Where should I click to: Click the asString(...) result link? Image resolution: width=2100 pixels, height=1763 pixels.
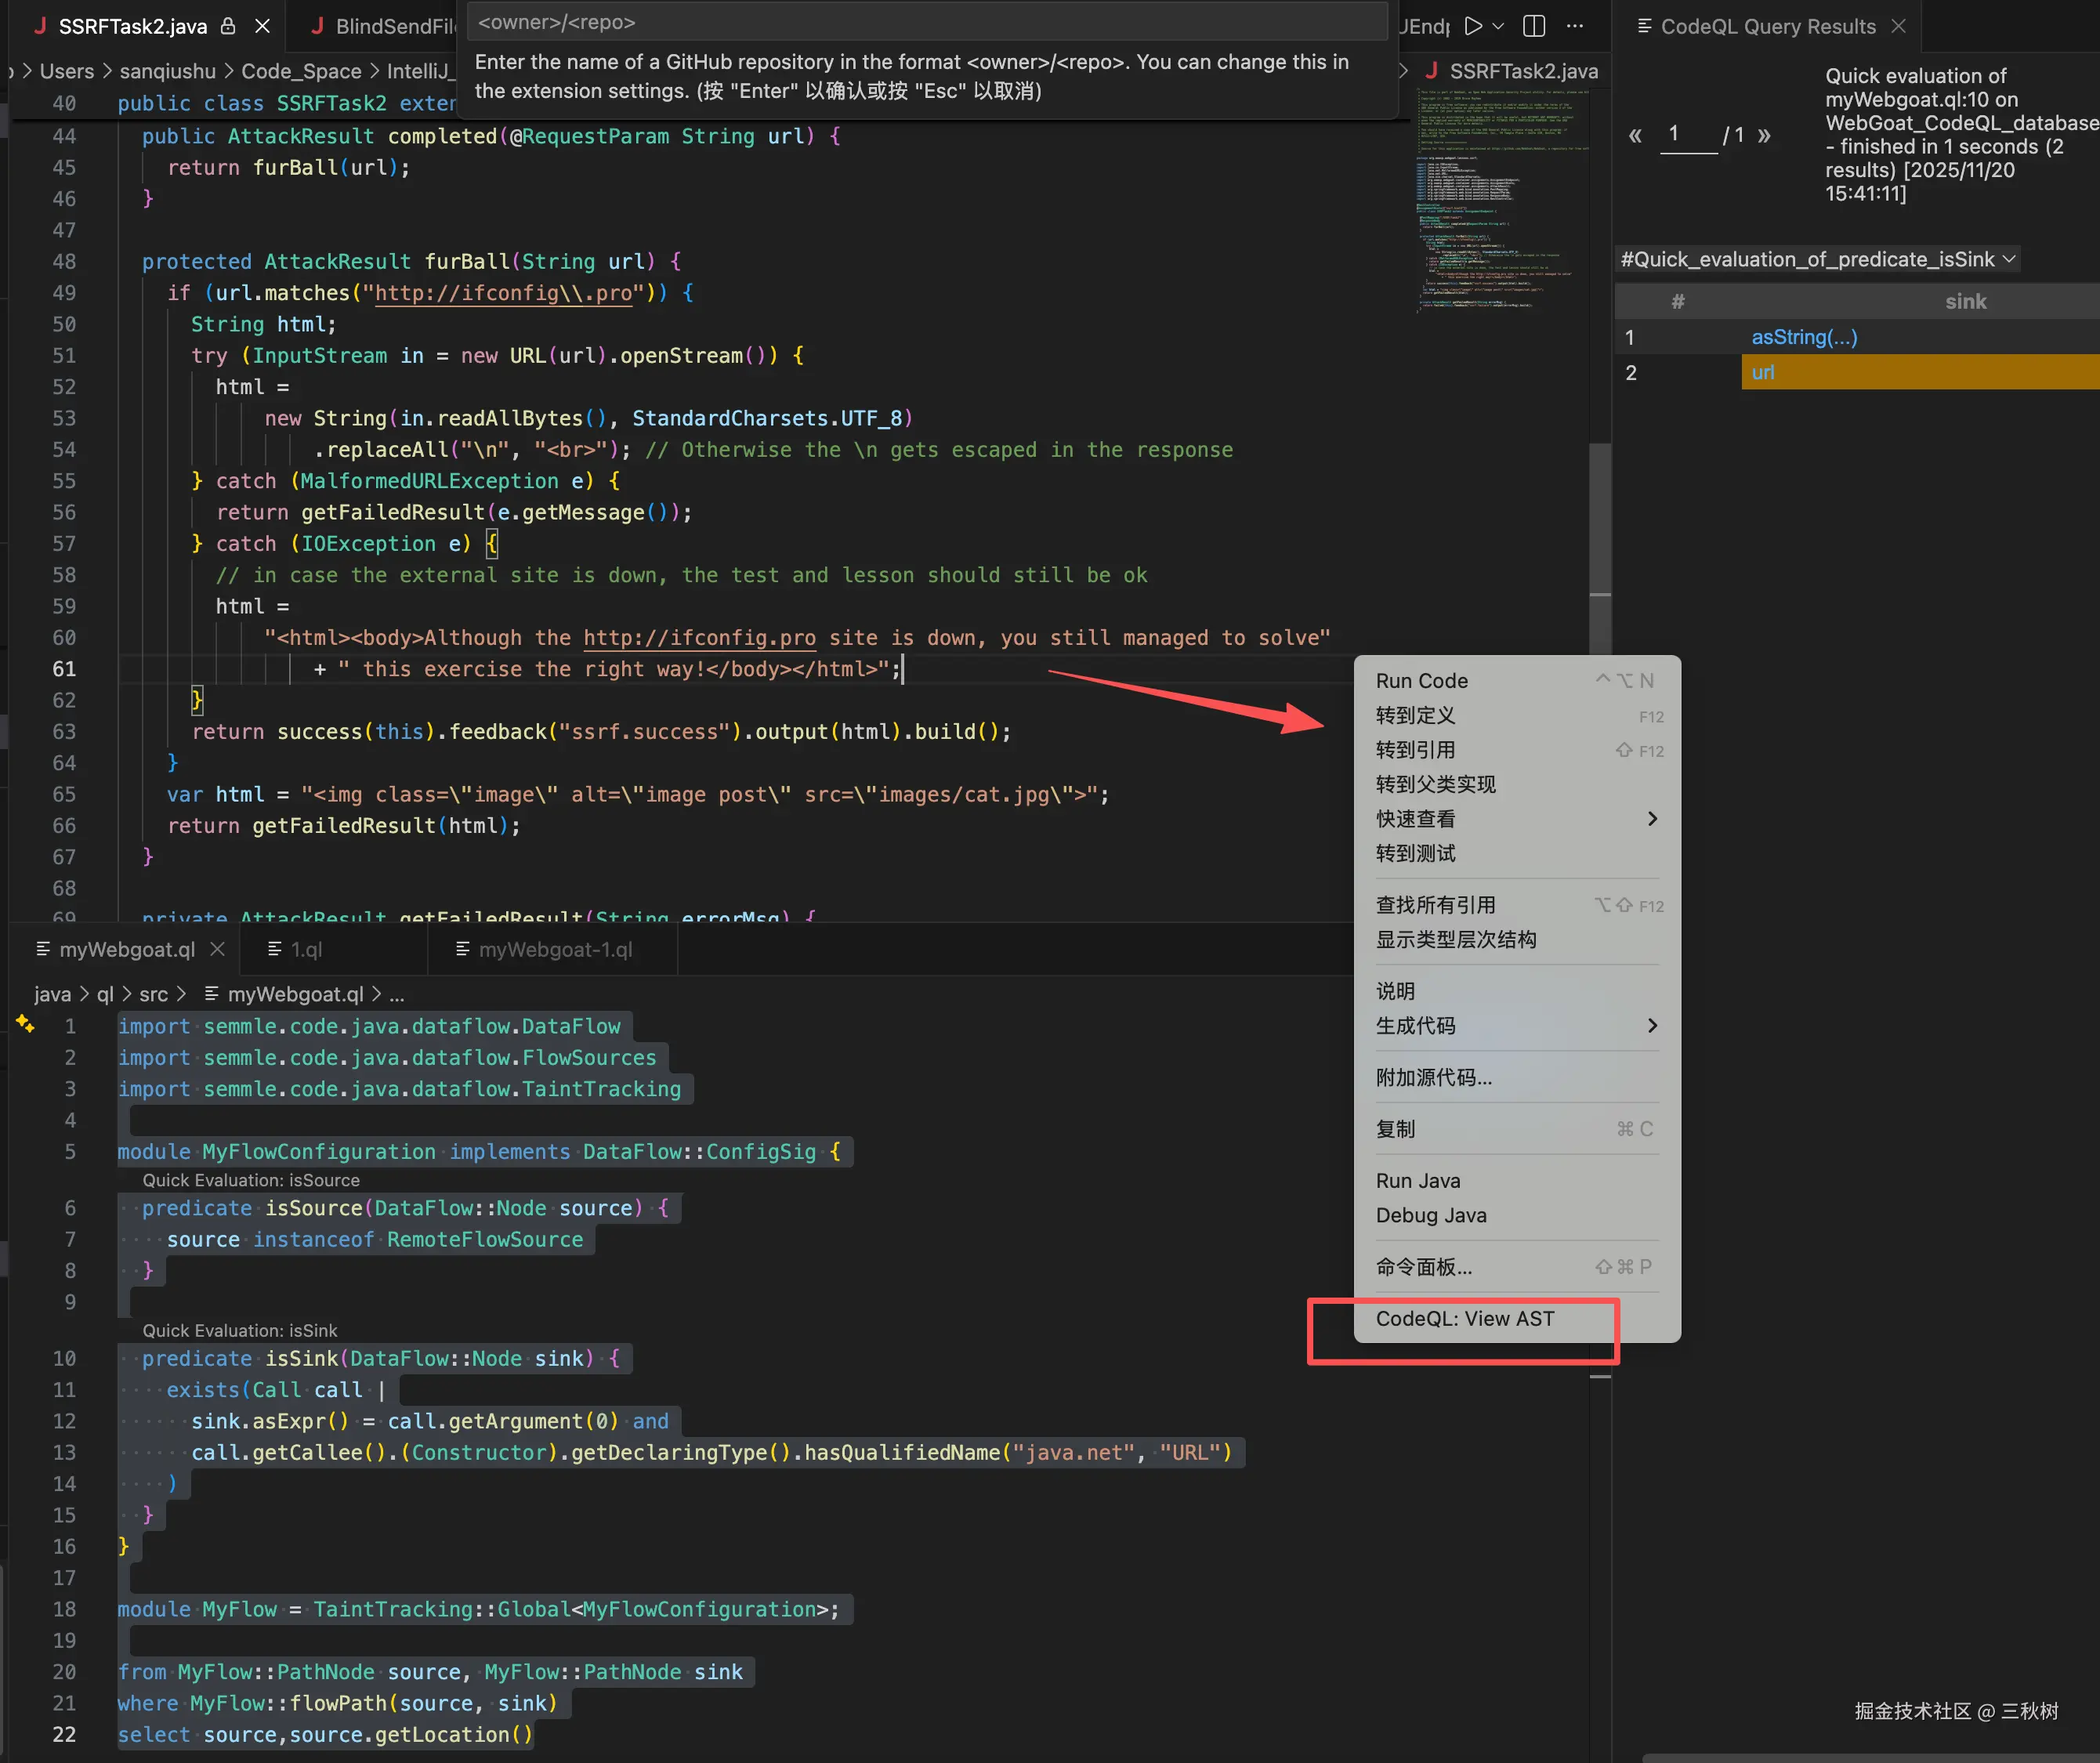tap(1803, 337)
